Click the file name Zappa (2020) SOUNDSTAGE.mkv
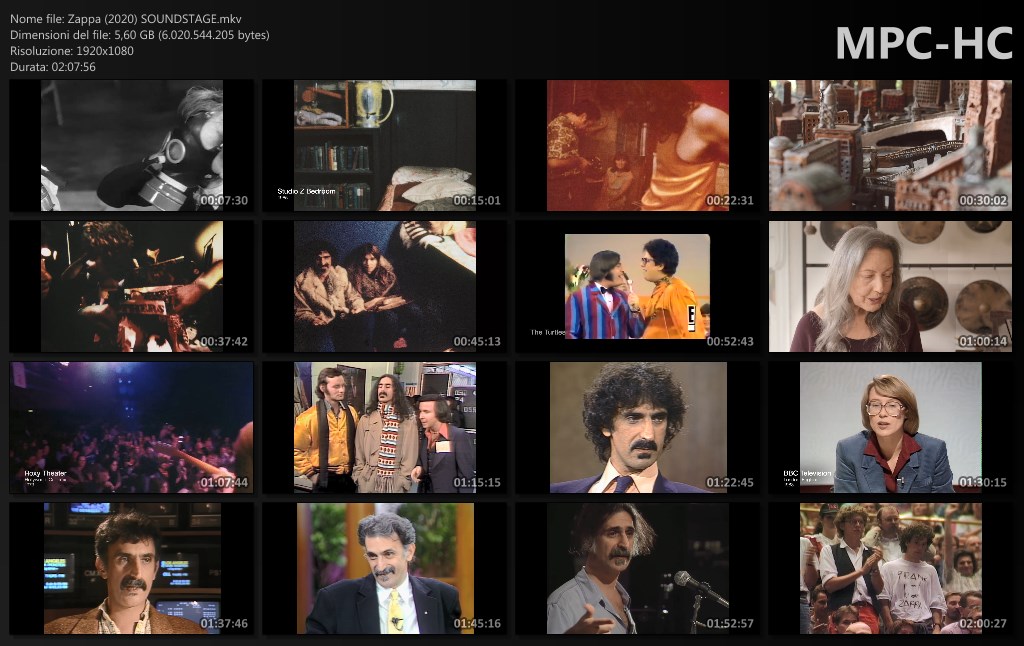Image resolution: width=1024 pixels, height=646 pixels. tap(126, 19)
